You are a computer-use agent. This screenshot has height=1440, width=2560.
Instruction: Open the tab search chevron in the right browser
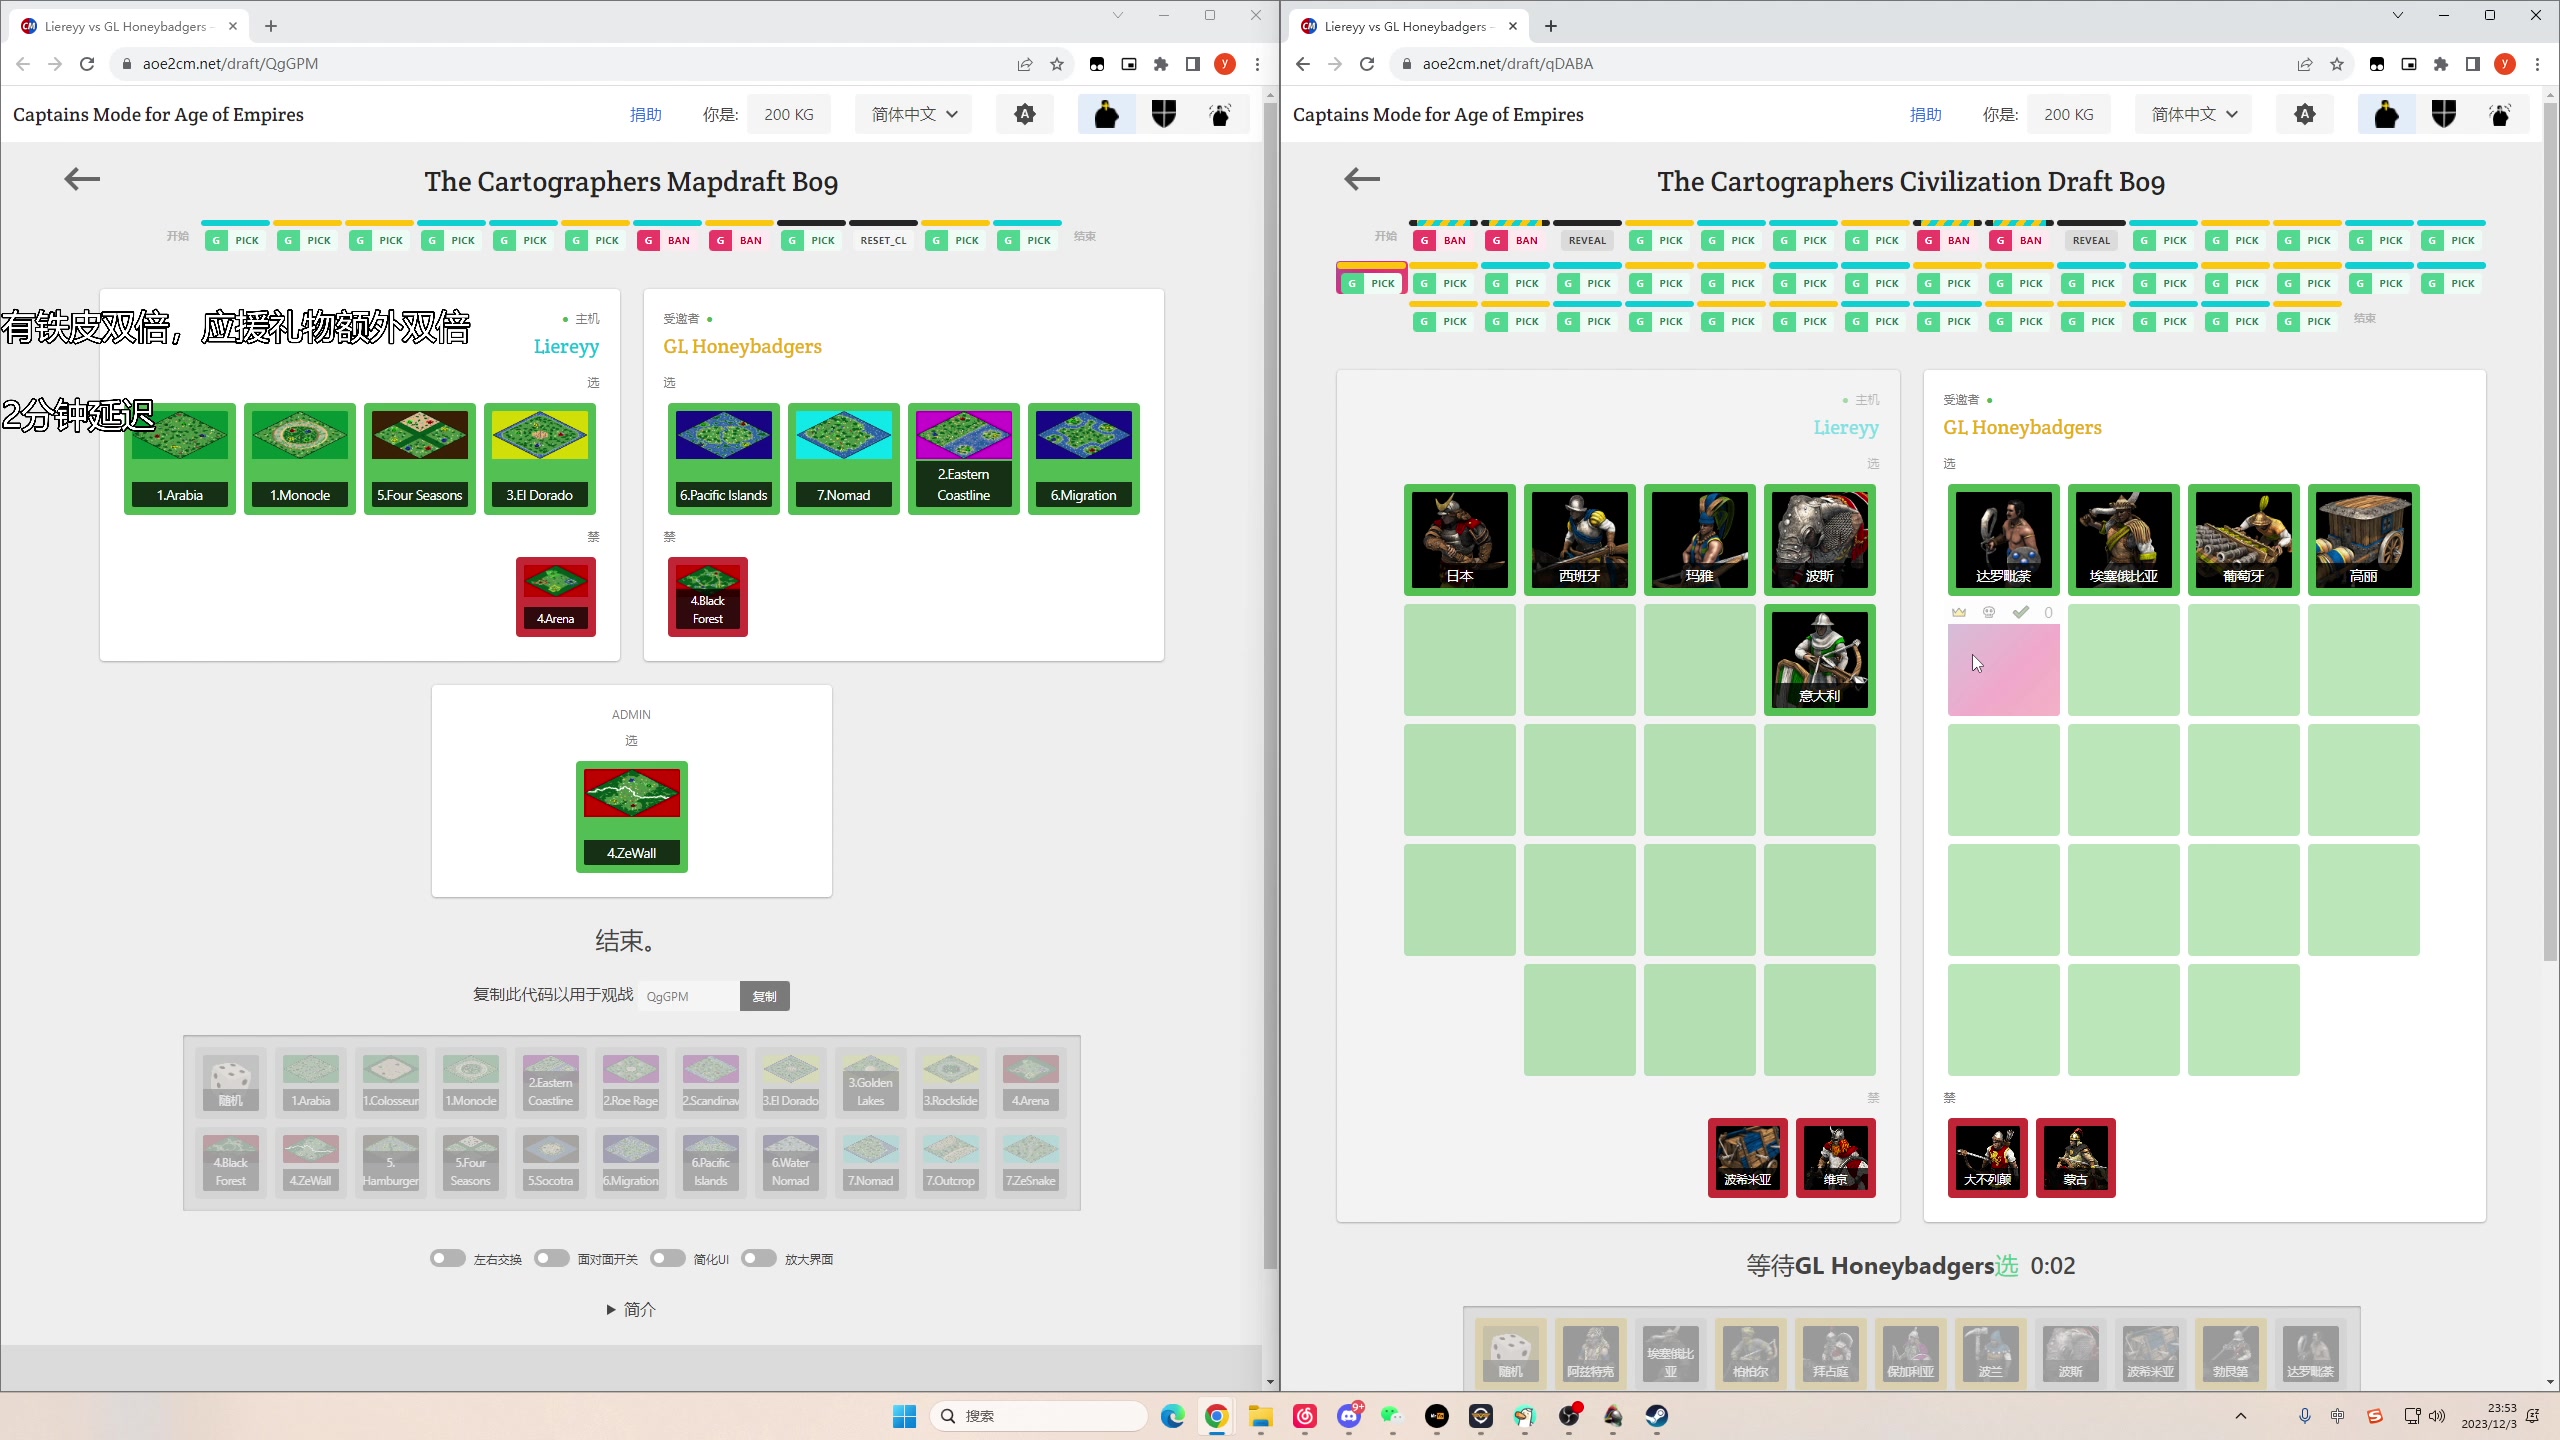(2397, 15)
